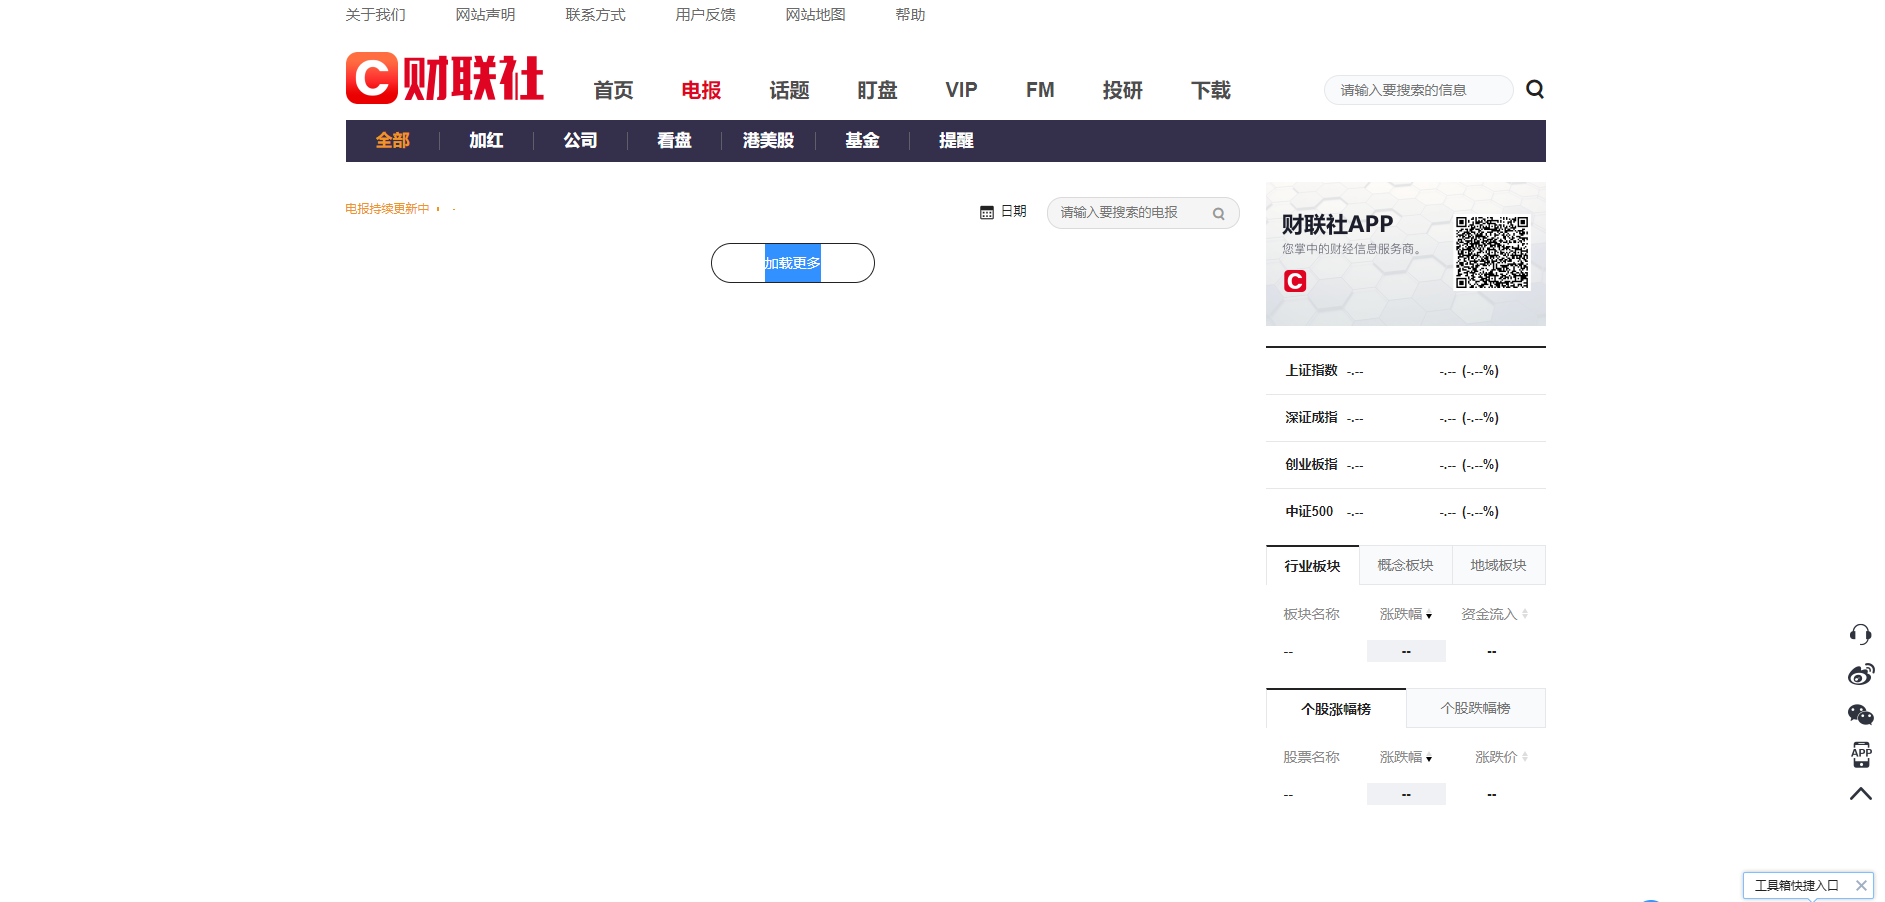Click the Cailianshe logo

(445, 78)
